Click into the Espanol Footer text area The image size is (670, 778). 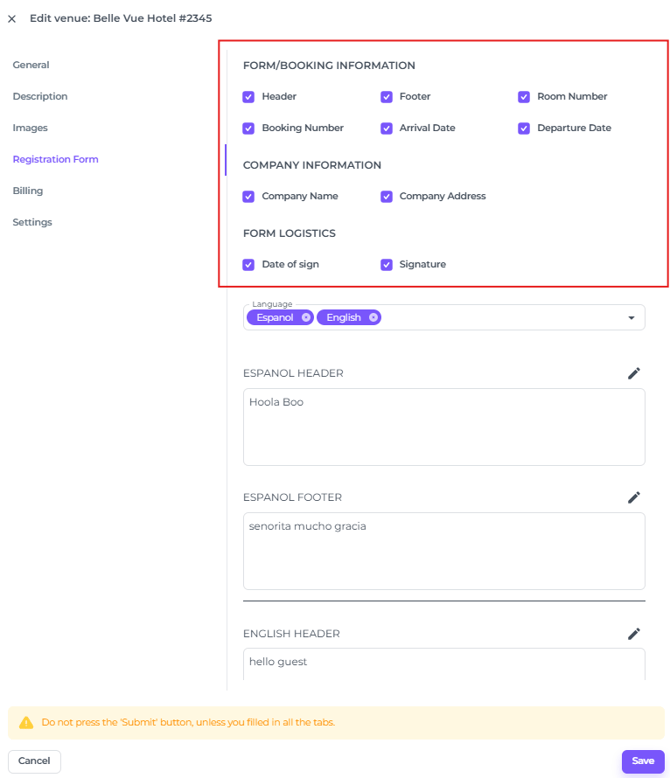(x=443, y=551)
